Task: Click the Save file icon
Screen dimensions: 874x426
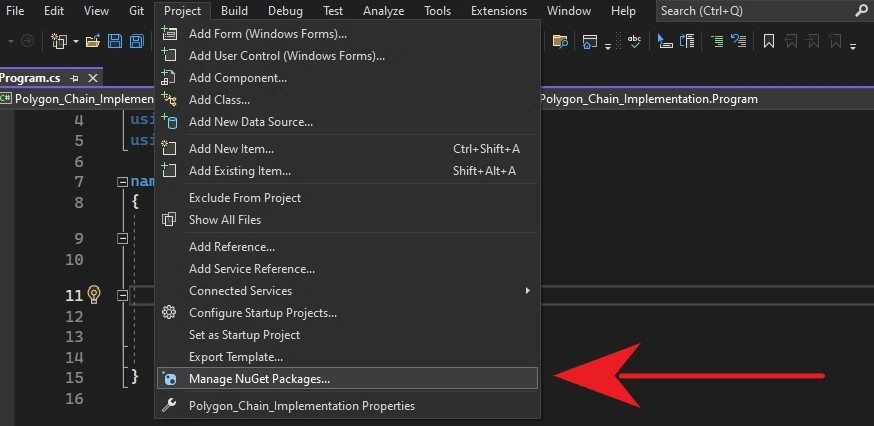Action: click(115, 41)
